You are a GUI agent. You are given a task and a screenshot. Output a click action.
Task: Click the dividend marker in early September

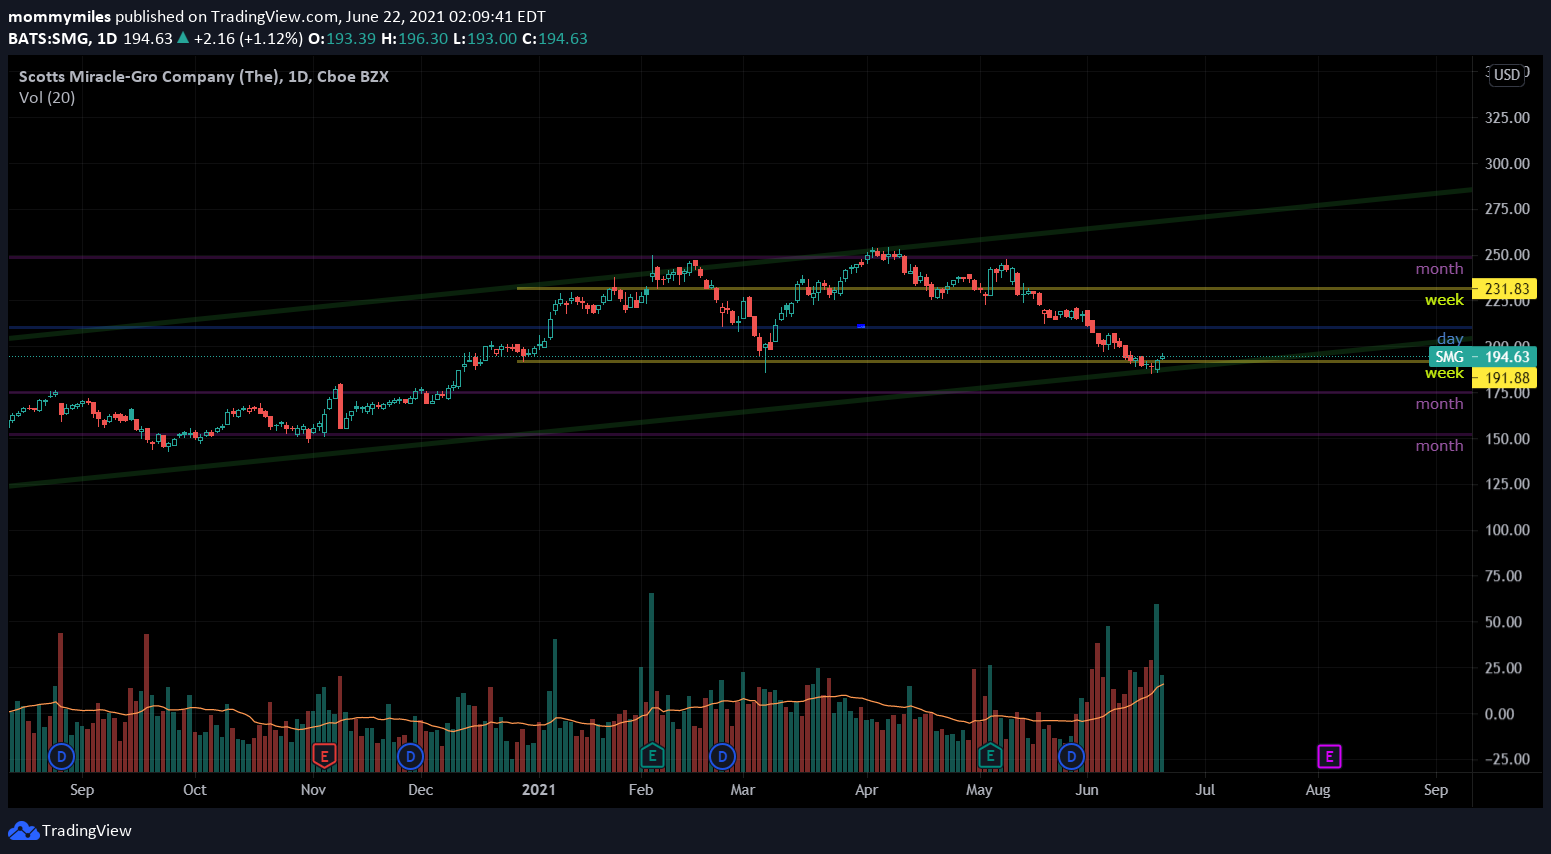click(x=62, y=756)
